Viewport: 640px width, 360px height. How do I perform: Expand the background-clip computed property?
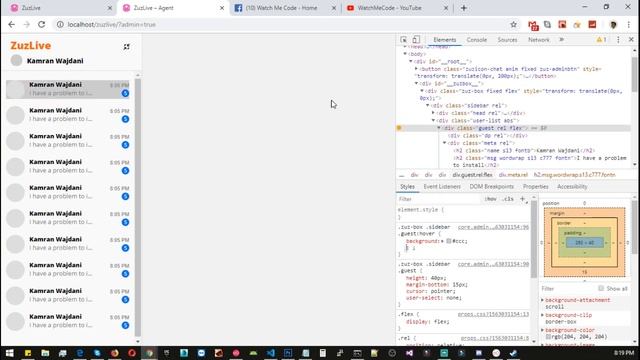(x=542, y=315)
